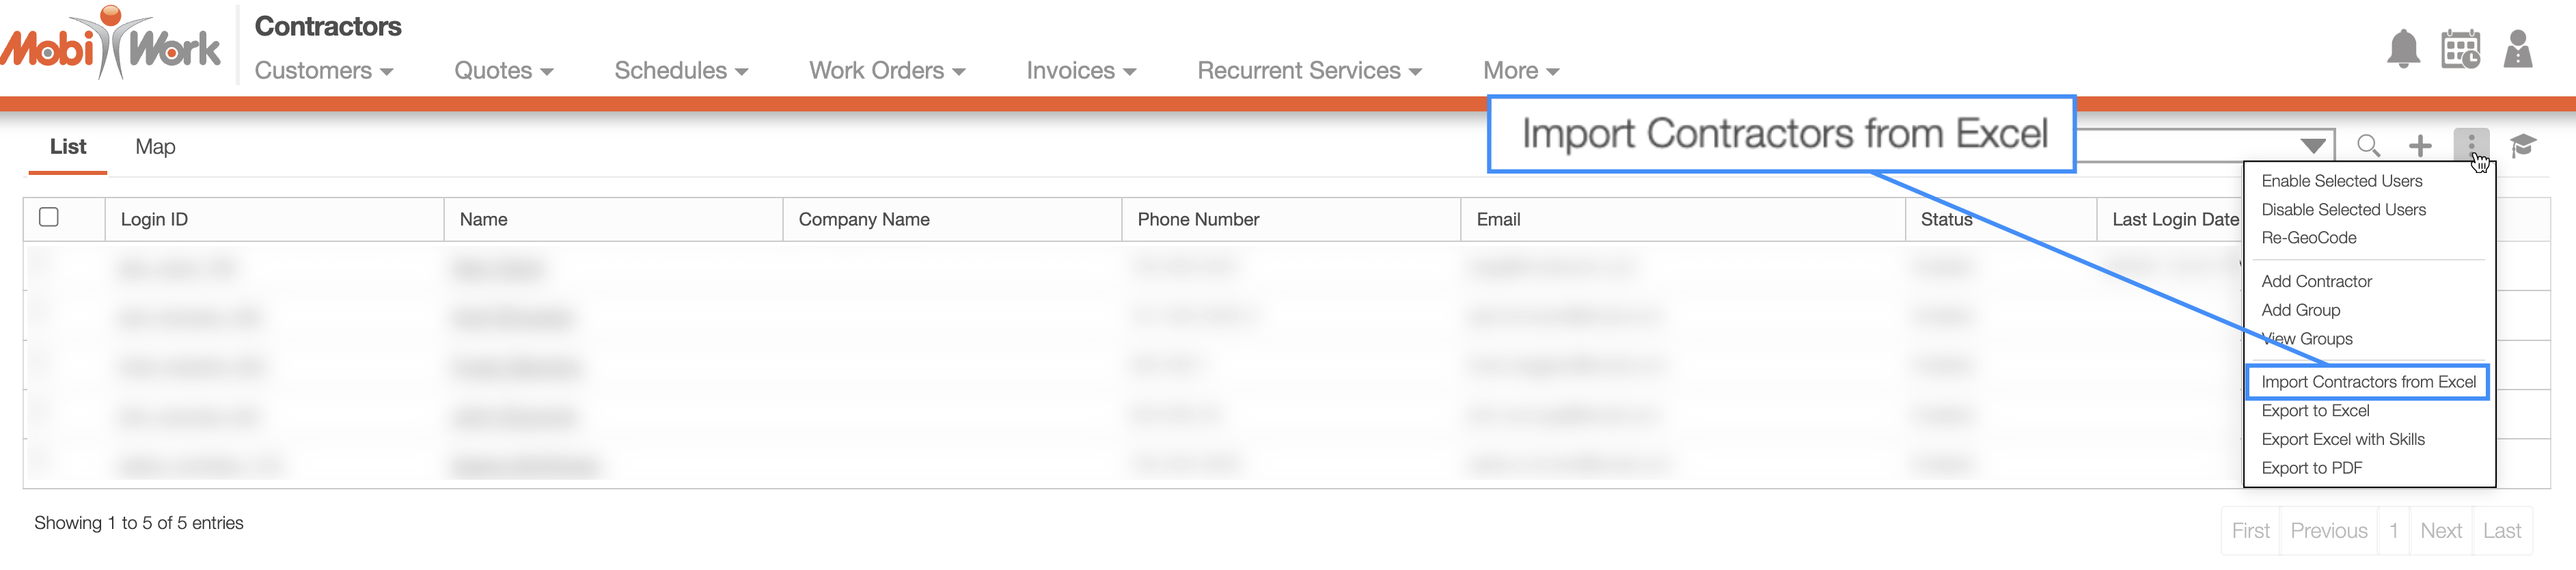Viewport: 2576px width, 570px height.
Task: Click the Next pagination button
Action: click(x=2440, y=531)
